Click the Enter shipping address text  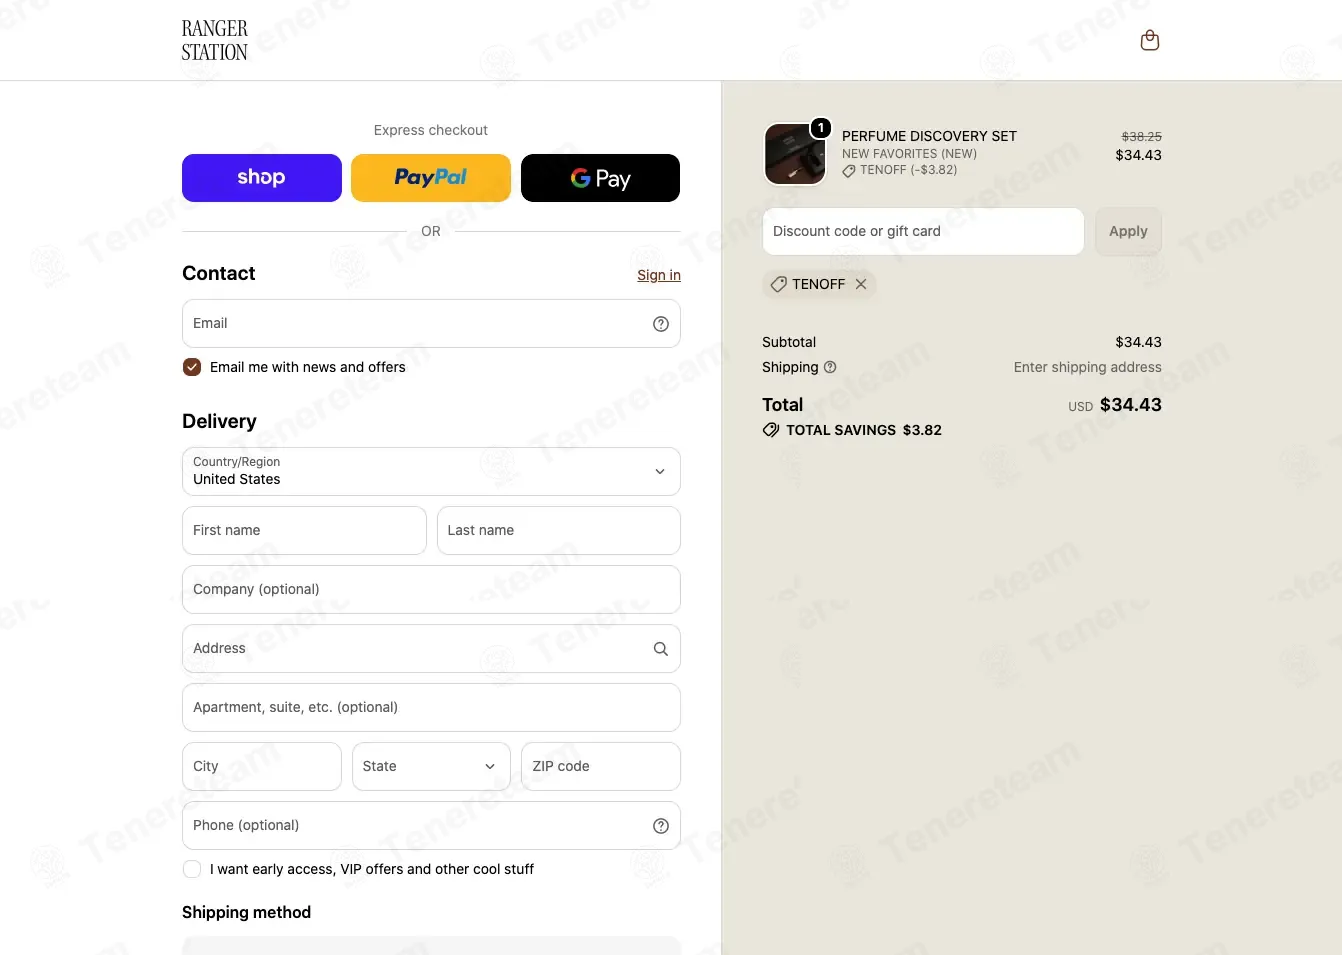tap(1088, 367)
